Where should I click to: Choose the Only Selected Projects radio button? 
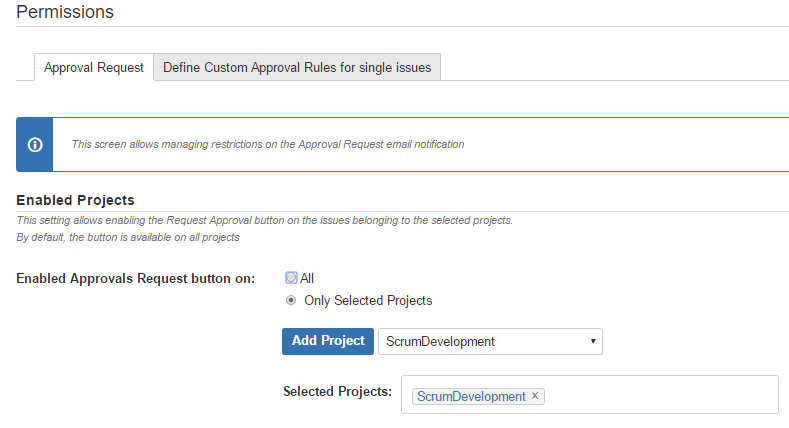pyautogui.click(x=291, y=300)
